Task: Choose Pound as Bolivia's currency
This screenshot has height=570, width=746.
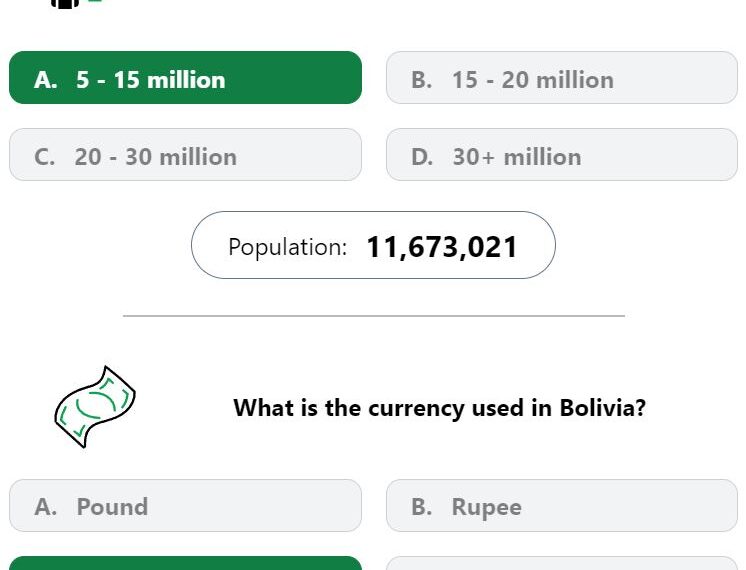Action: pos(186,505)
